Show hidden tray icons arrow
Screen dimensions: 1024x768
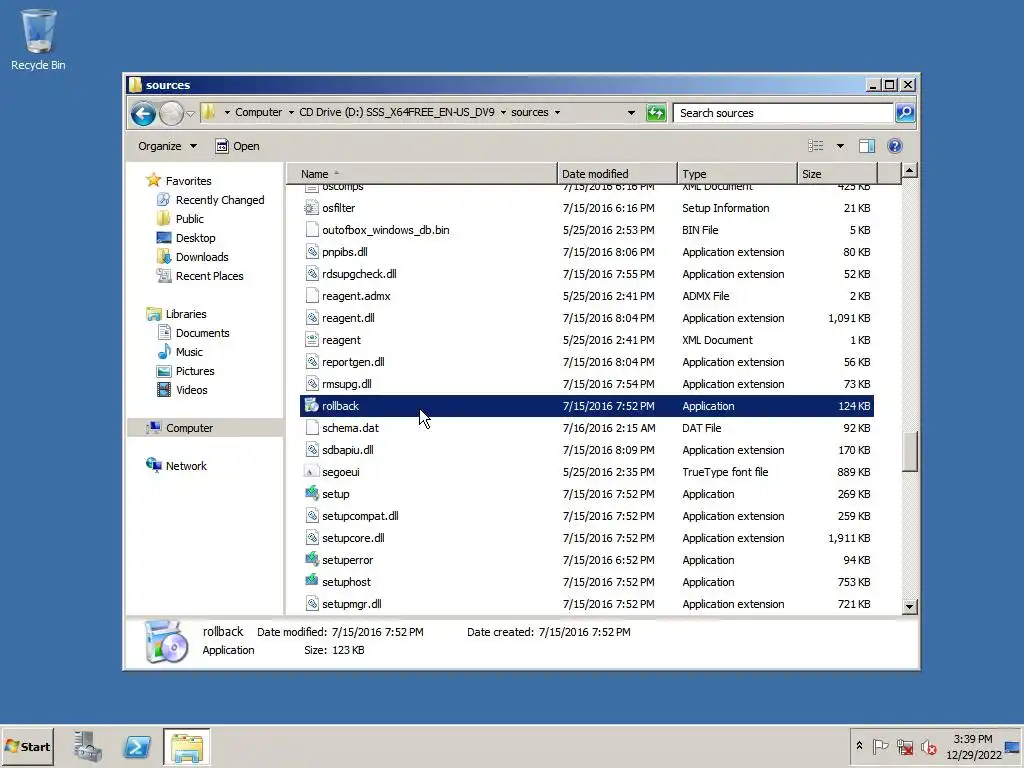coord(859,746)
